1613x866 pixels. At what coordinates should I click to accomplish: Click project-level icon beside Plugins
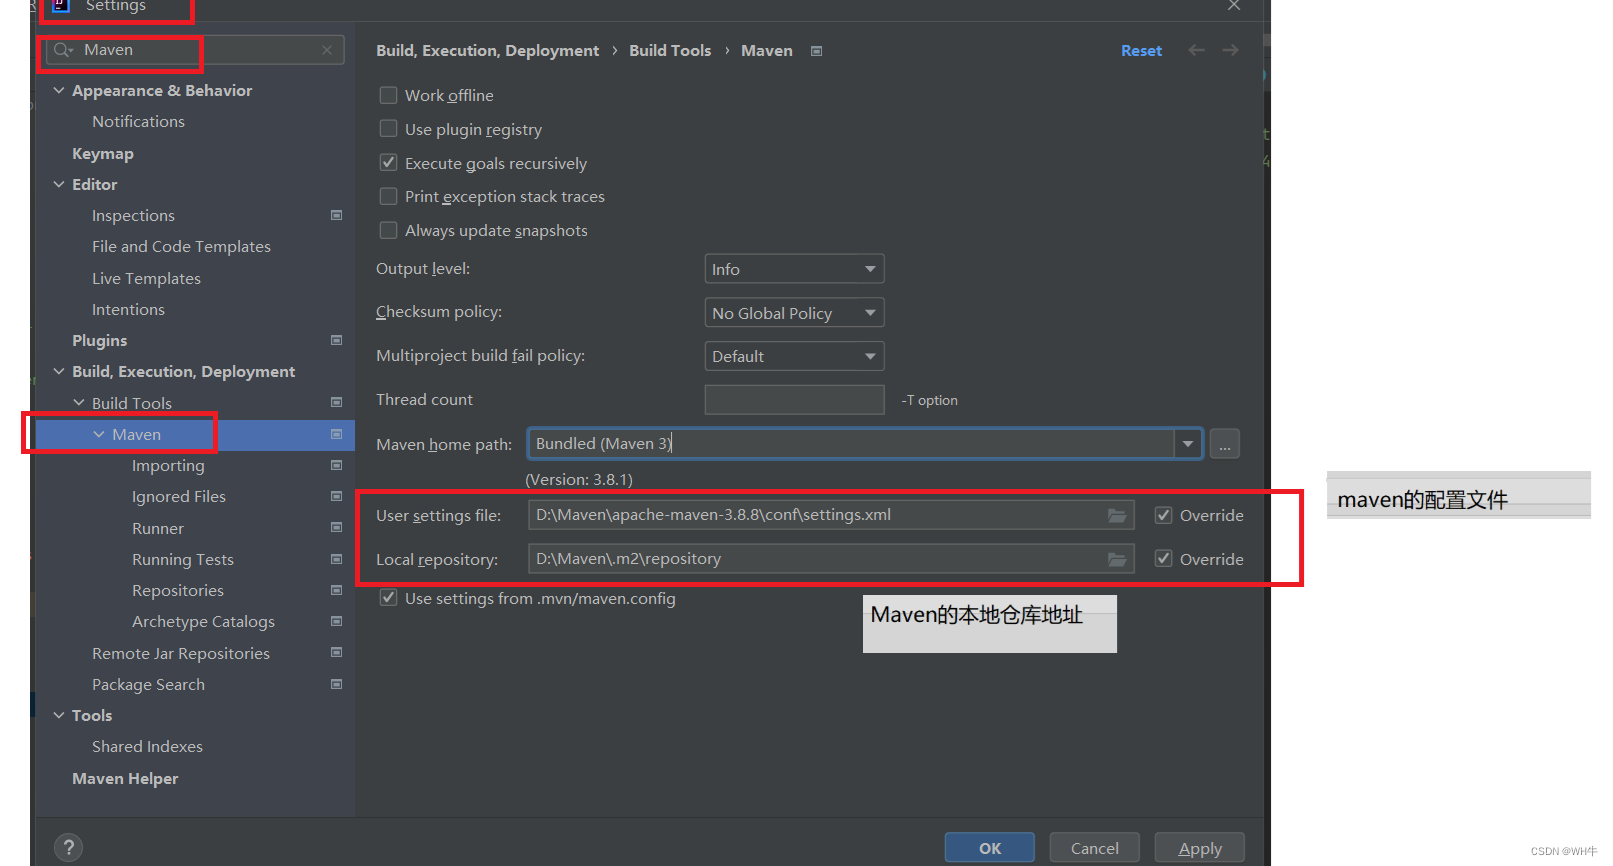(x=337, y=340)
